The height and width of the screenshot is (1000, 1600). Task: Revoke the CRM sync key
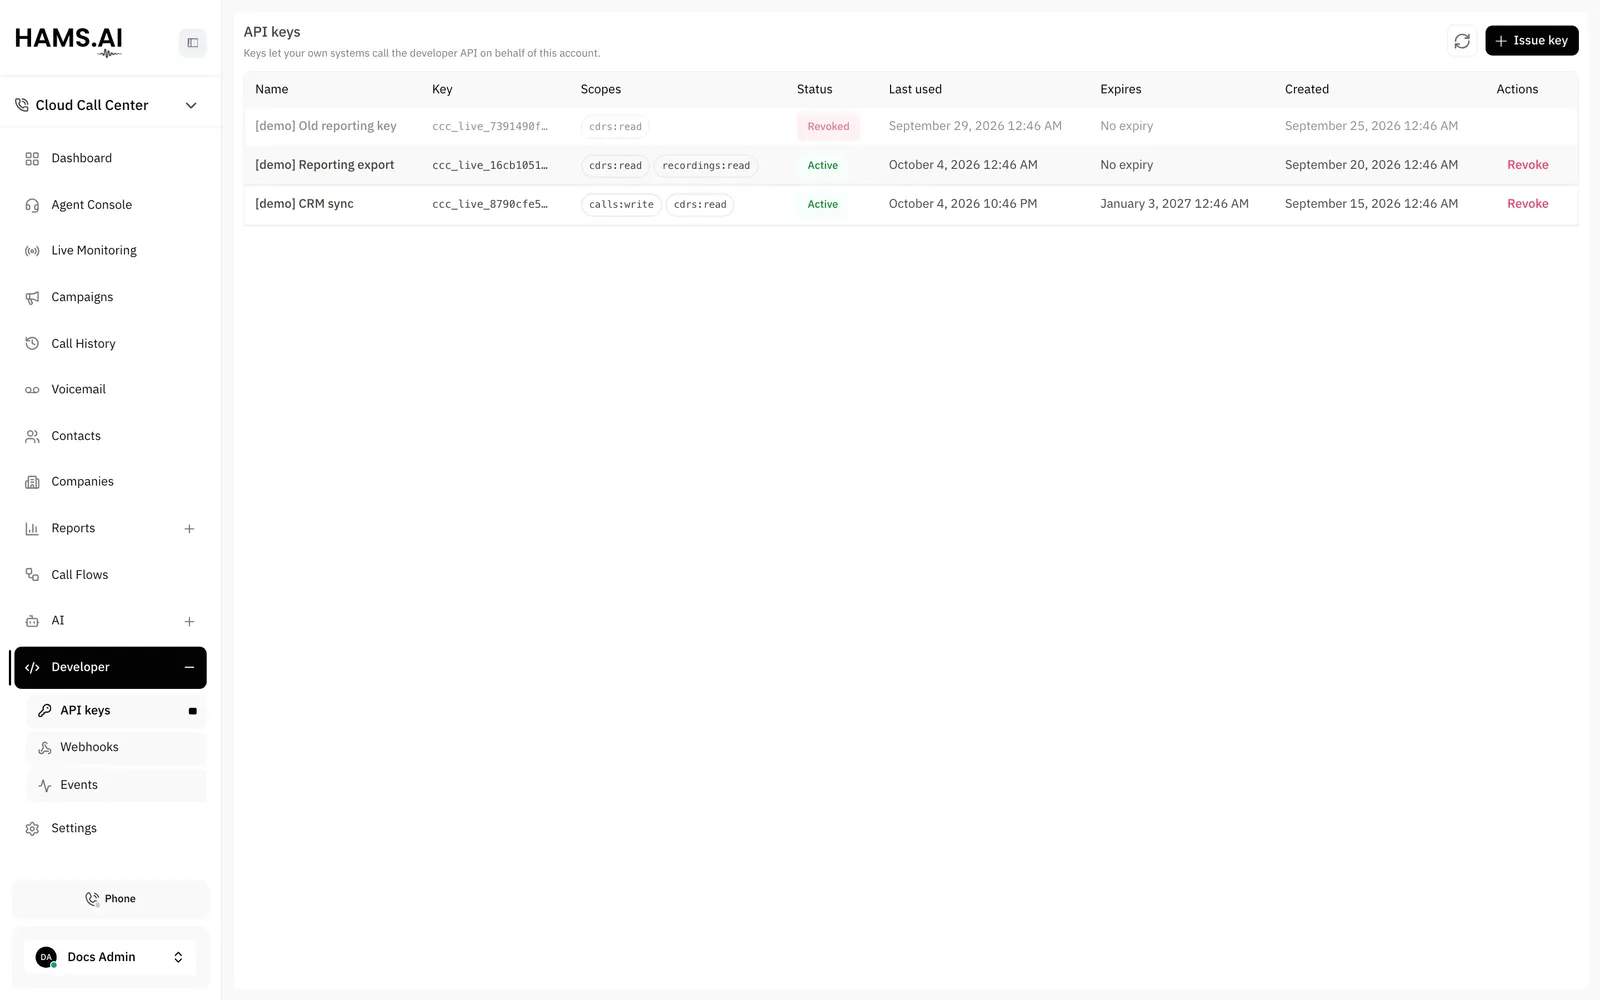[1527, 204]
